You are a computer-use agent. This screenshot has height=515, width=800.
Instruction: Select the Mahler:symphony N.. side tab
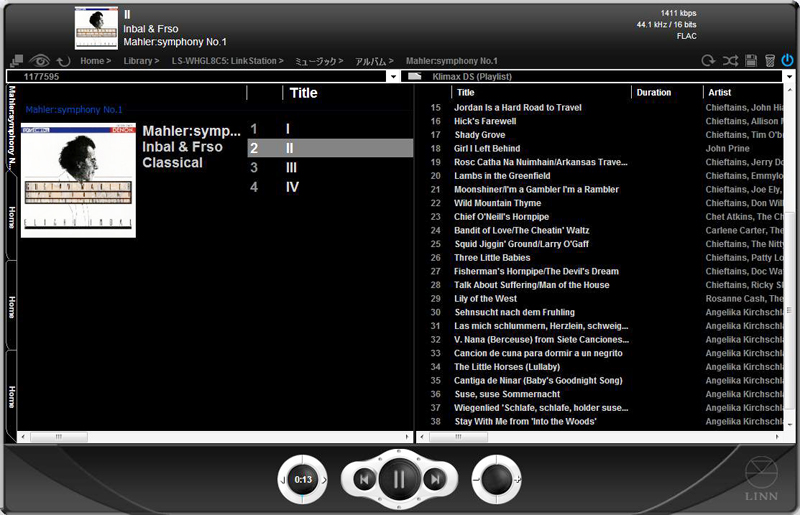11,127
